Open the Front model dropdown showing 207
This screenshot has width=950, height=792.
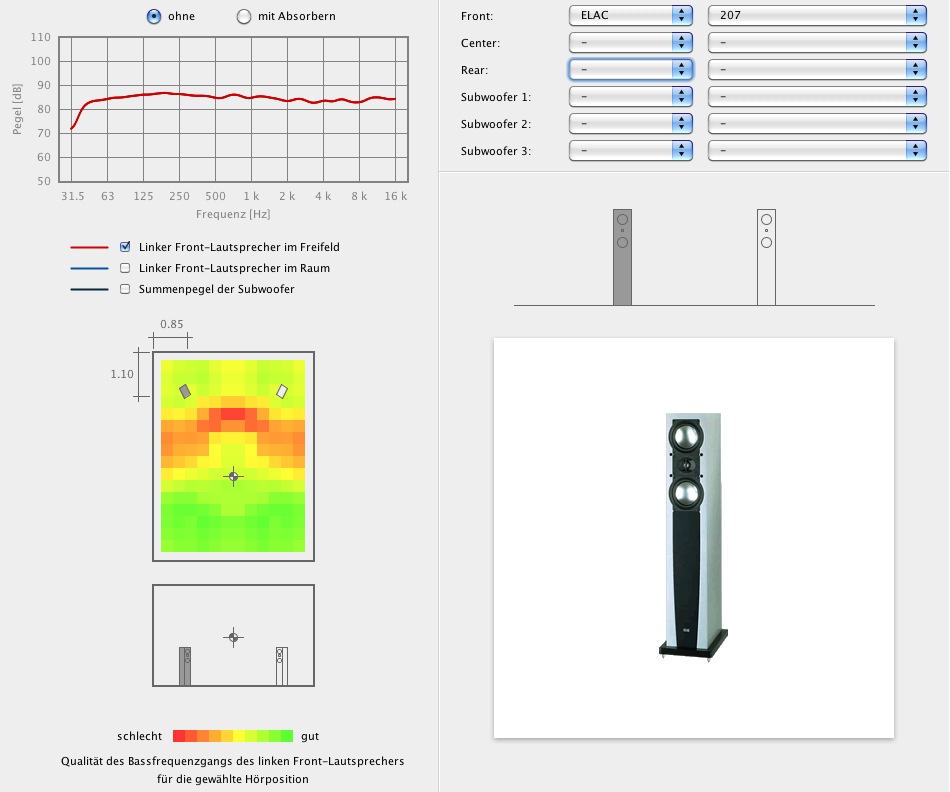point(816,15)
